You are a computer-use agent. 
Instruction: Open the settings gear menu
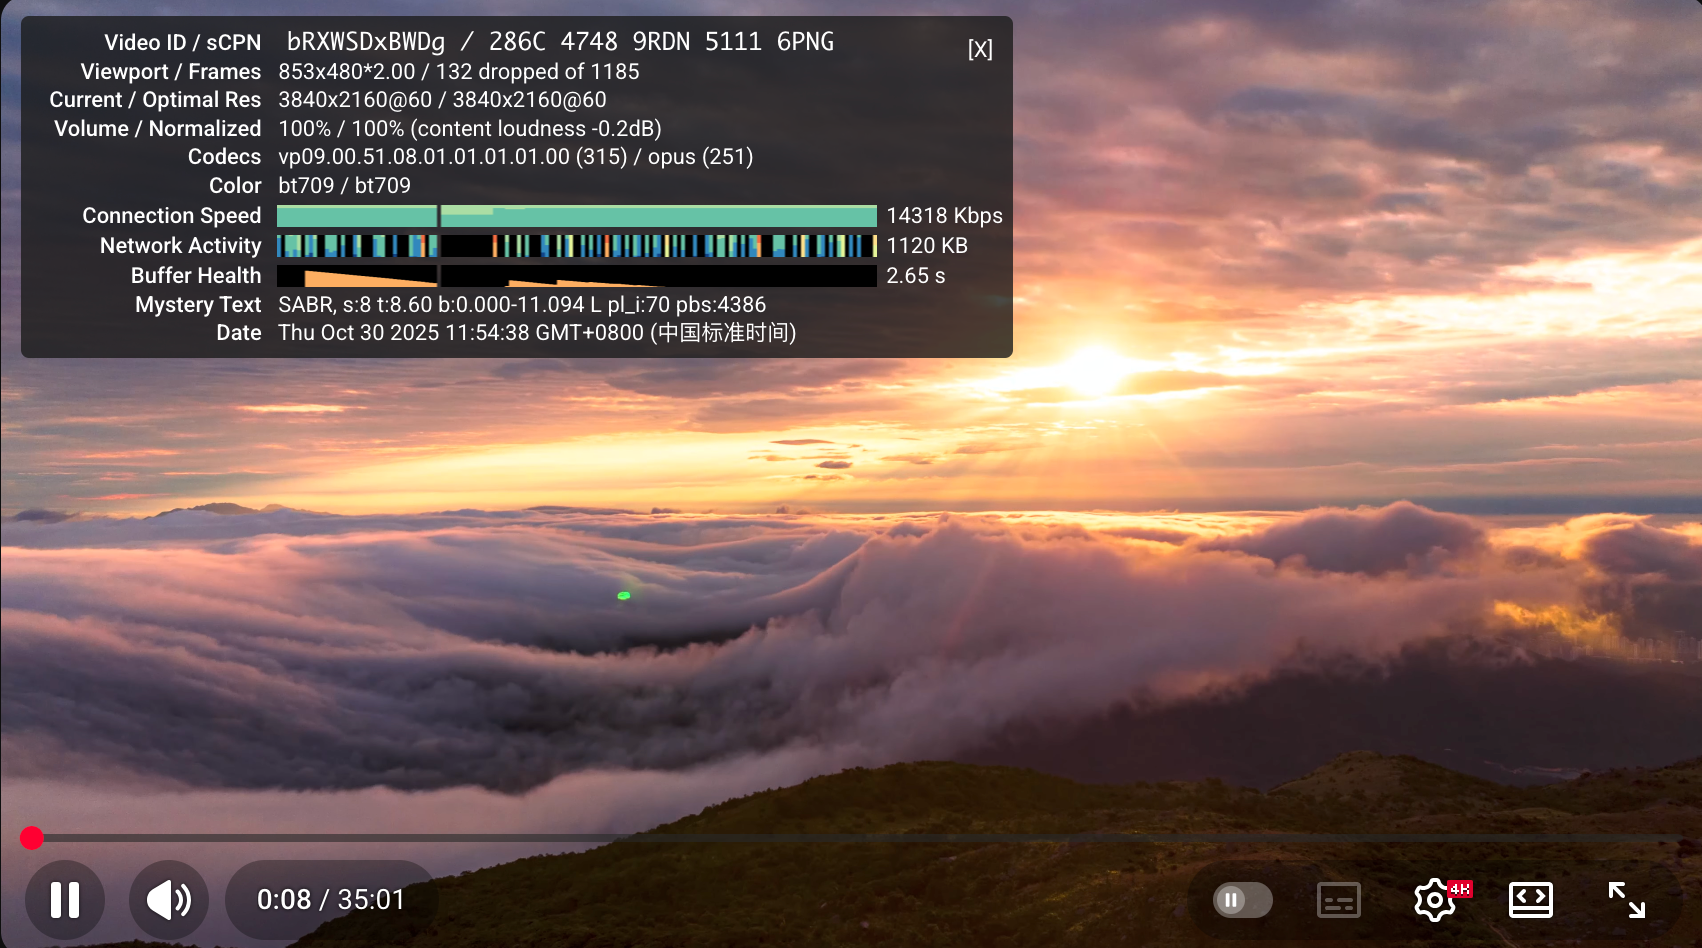click(1435, 900)
